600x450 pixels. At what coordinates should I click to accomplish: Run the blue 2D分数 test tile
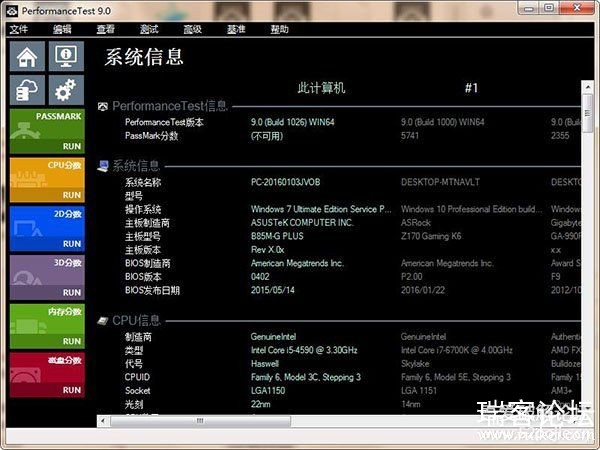coord(47,229)
